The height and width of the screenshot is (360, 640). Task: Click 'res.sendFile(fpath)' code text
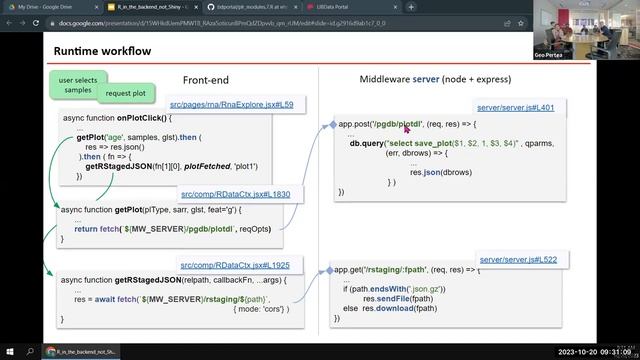(x=398, y=299)
